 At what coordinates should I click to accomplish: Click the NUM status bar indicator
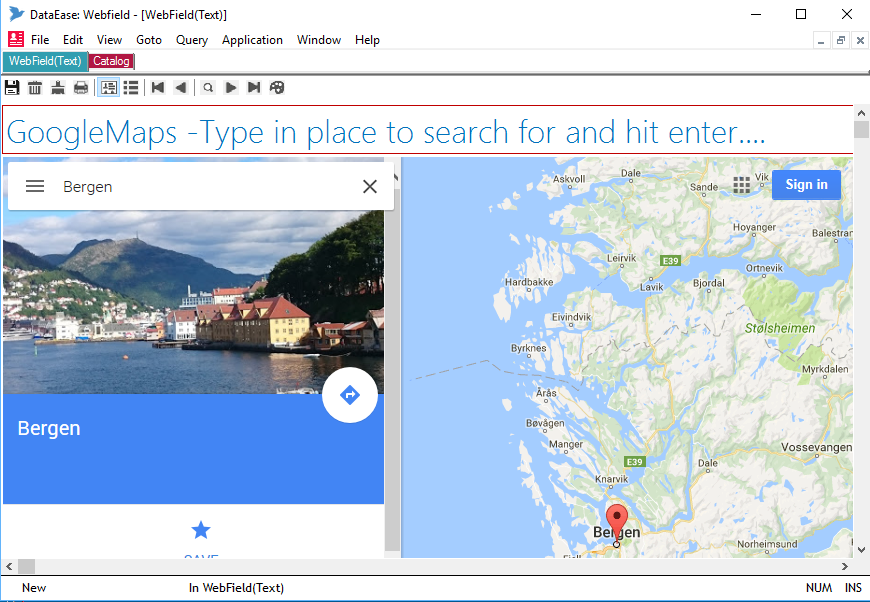pyautogui.click(x=819, y=588)
